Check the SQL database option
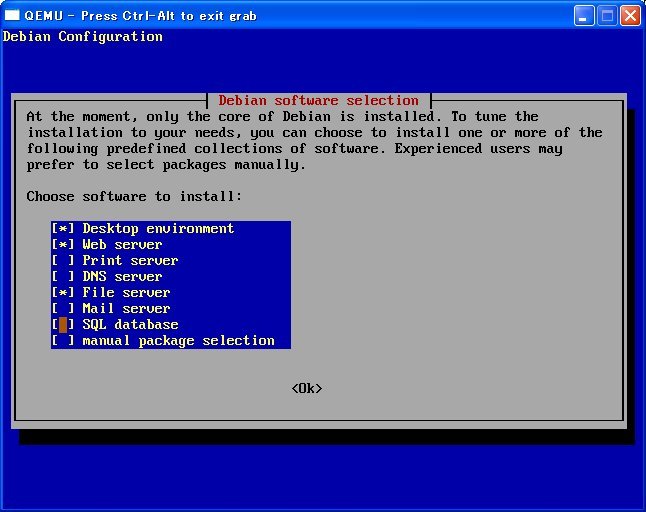This screenshot has height=512, width=646. [x=63, y=325]
